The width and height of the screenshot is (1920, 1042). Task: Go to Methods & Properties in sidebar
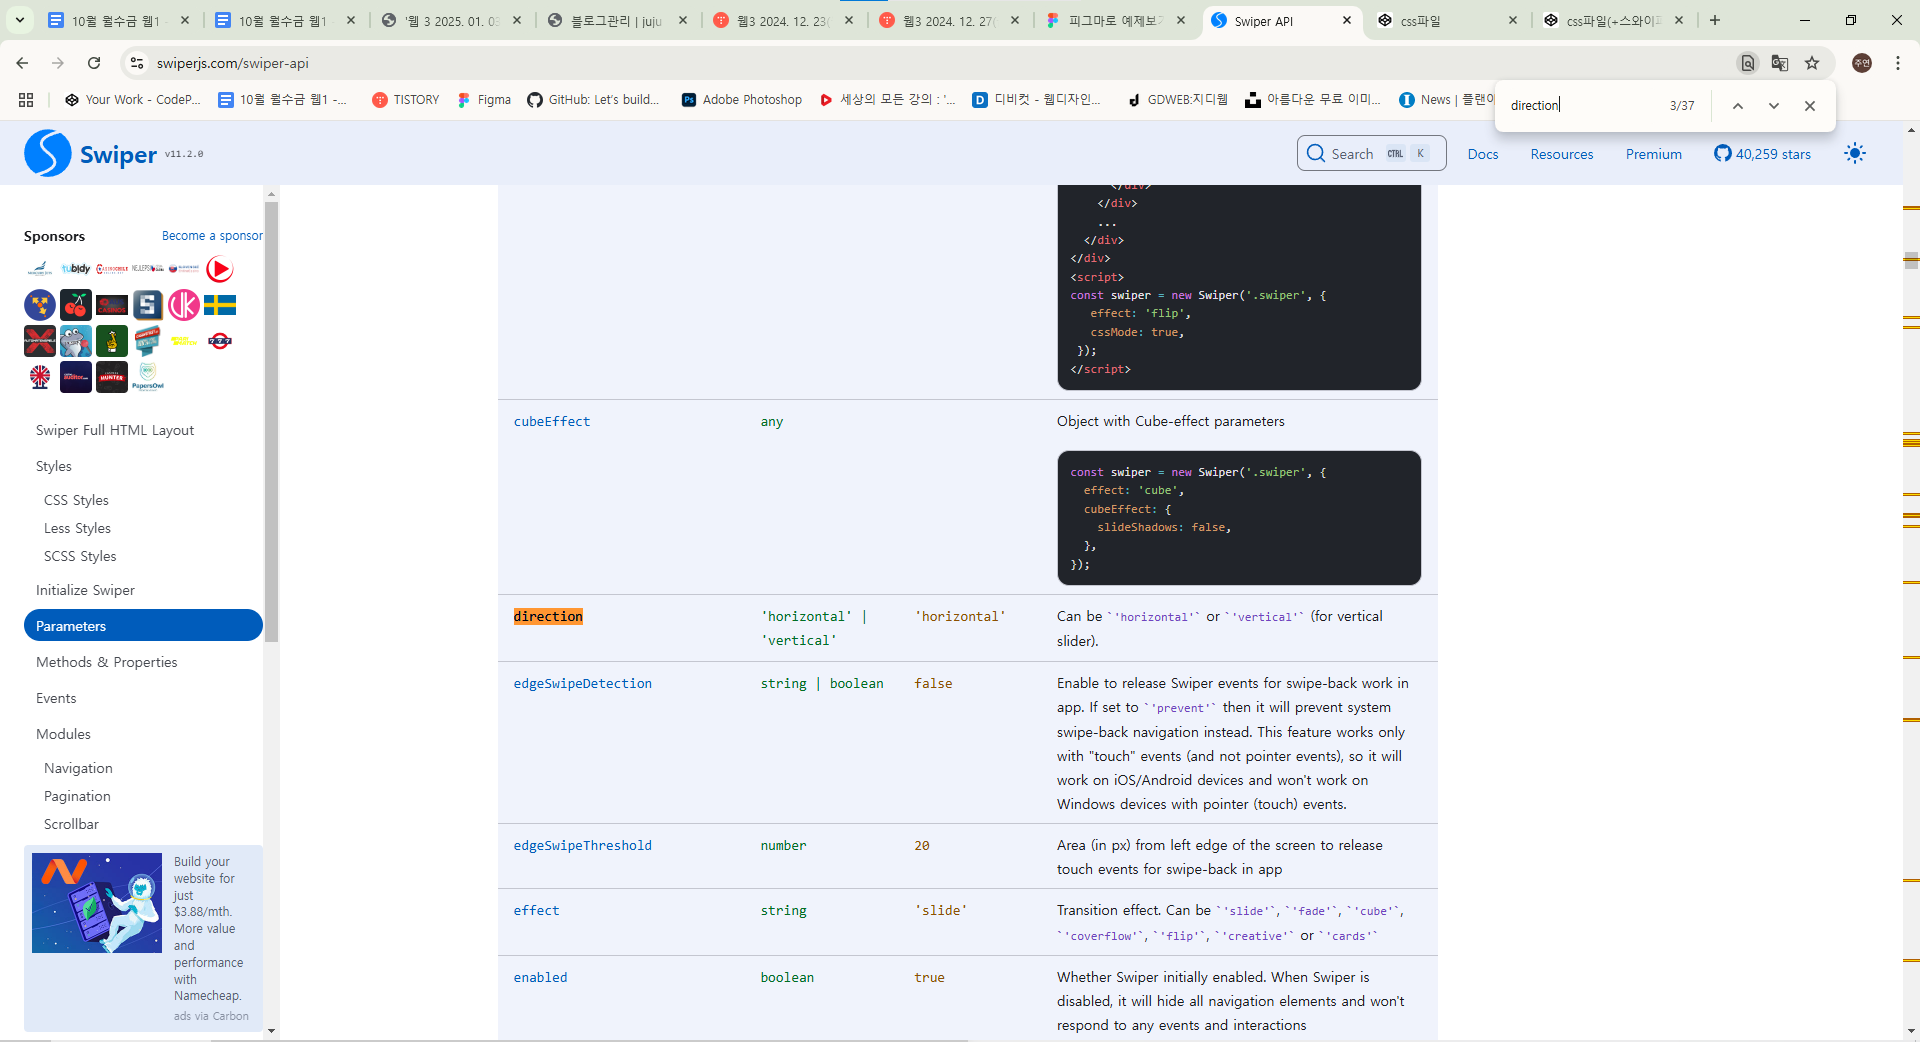(x=106, y=662)
